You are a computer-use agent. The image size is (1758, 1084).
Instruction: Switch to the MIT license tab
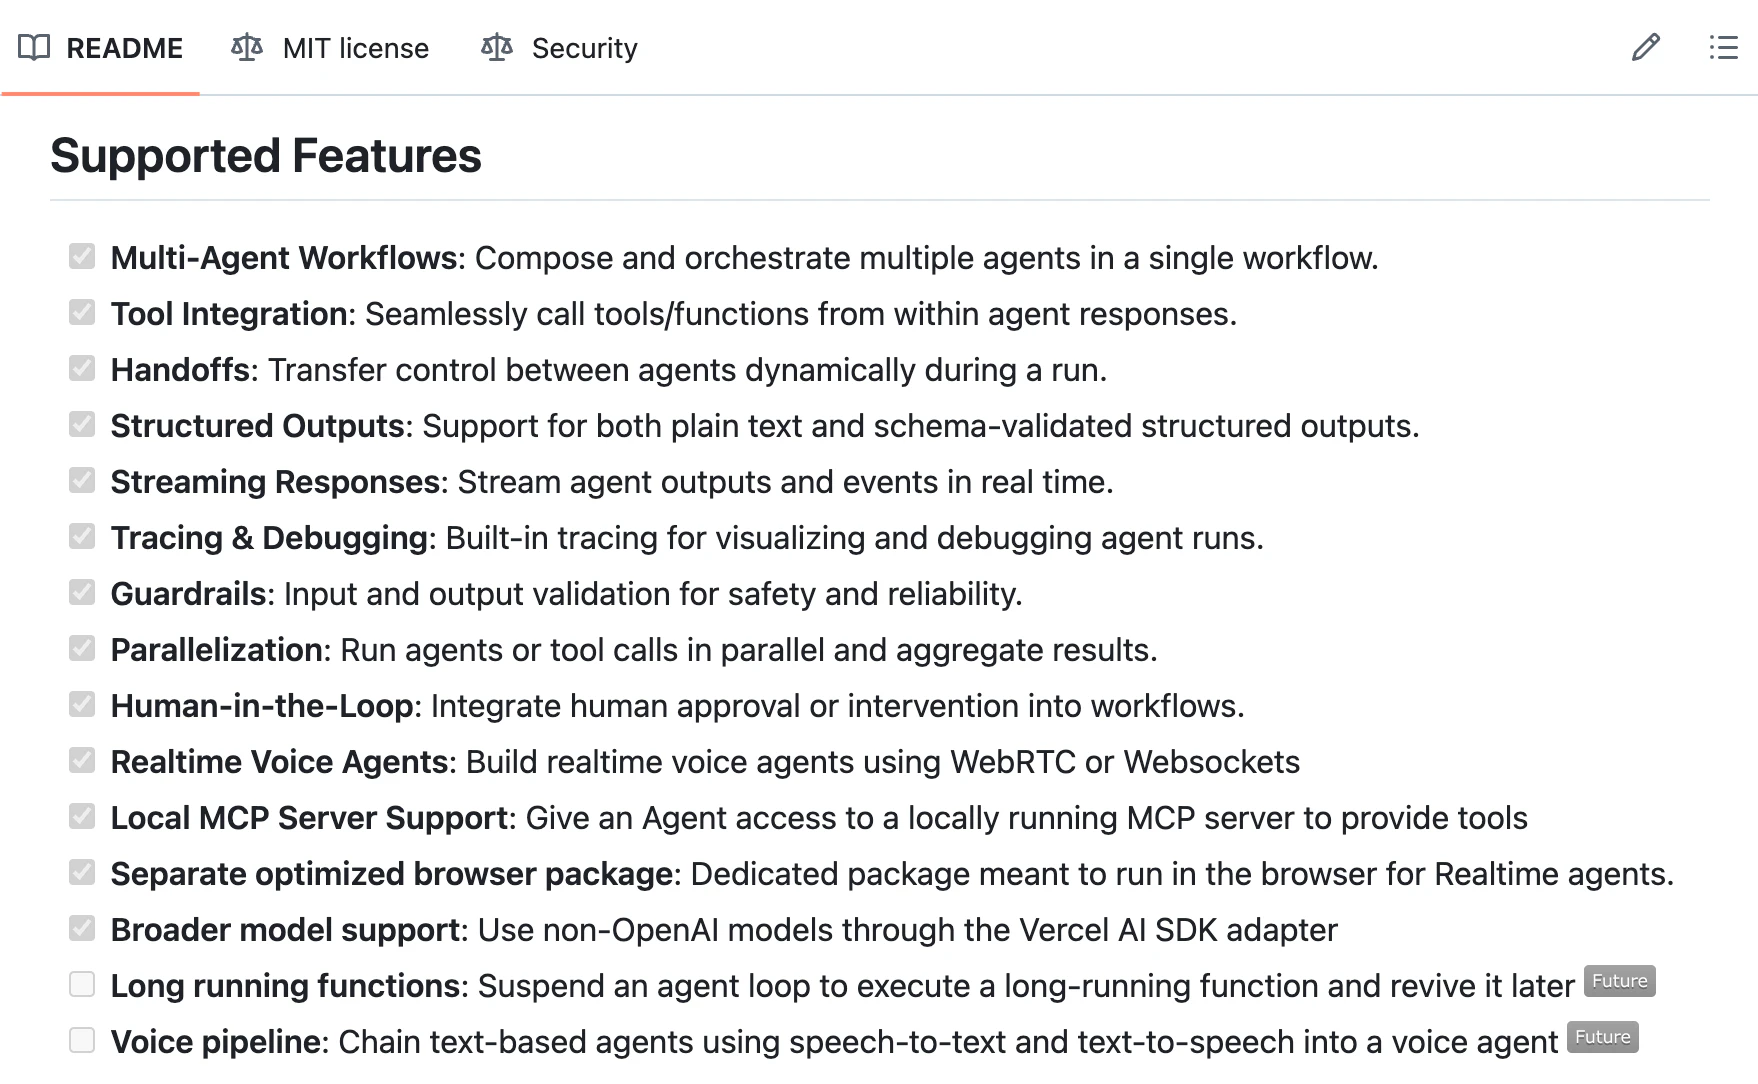point(330,48)
